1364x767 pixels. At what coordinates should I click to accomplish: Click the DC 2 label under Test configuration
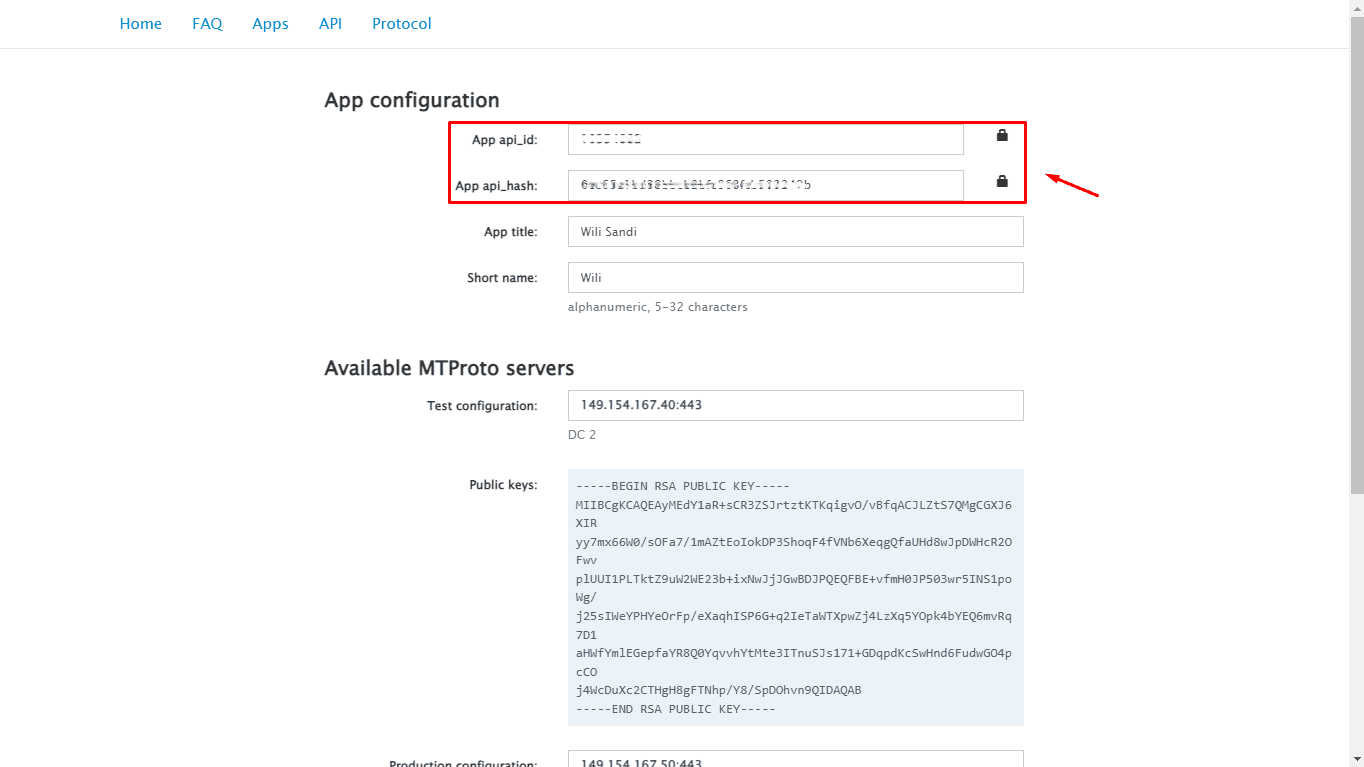pos(582,434)
